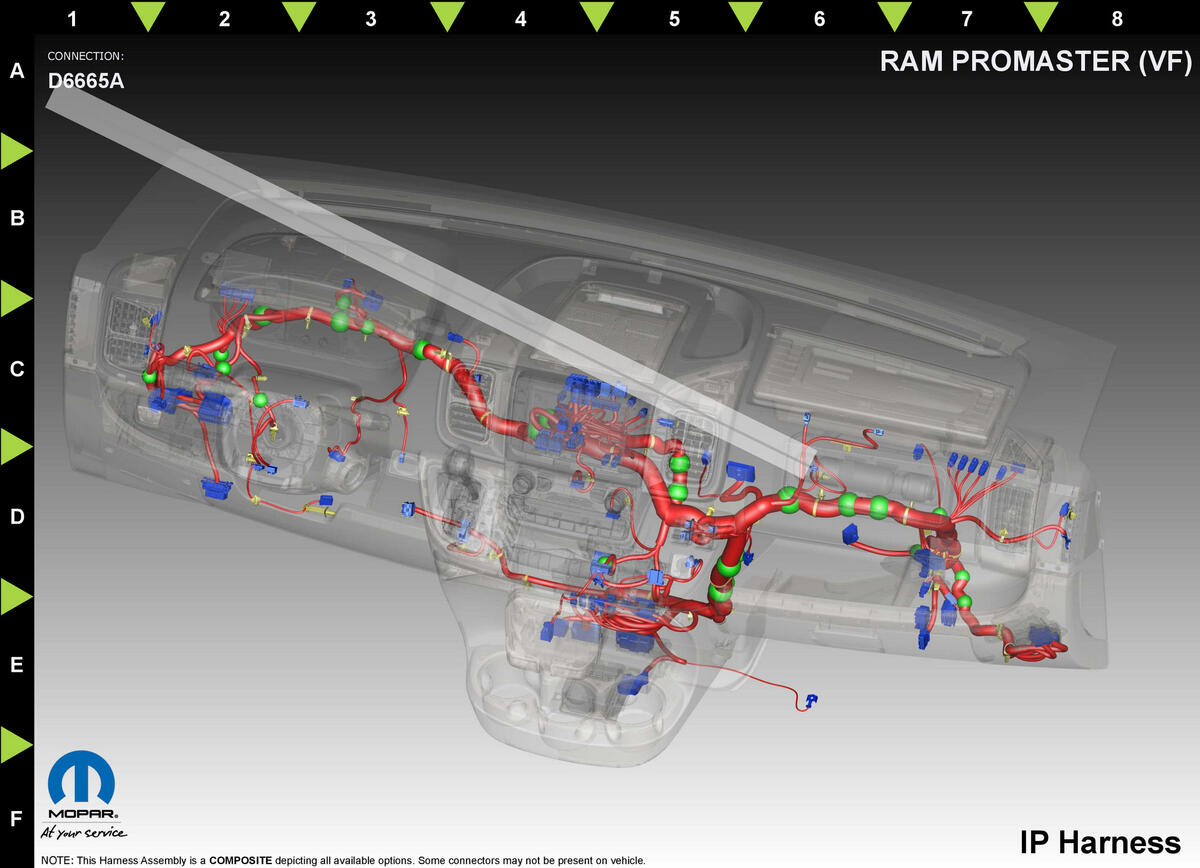Screen dimensions: 1200x868
Task: Select the green arrow marker between rows C and D
Action: point(16,447)
